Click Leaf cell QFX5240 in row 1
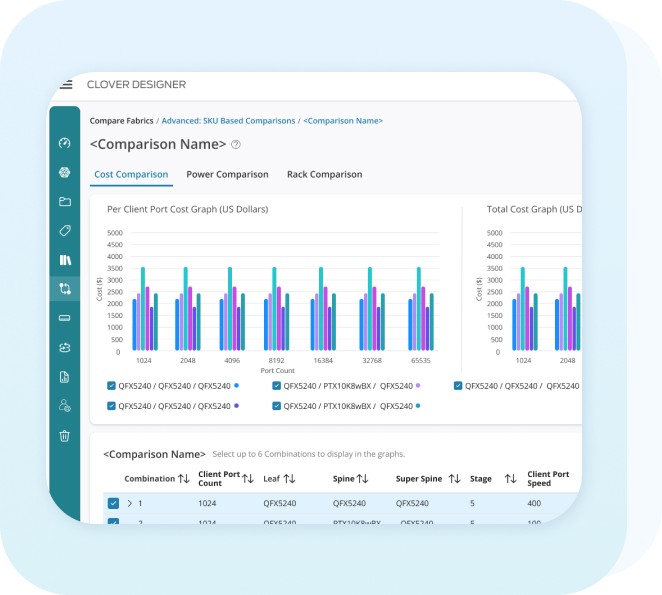The height and width of the screenshot is (595, 662). pos(279,503)
